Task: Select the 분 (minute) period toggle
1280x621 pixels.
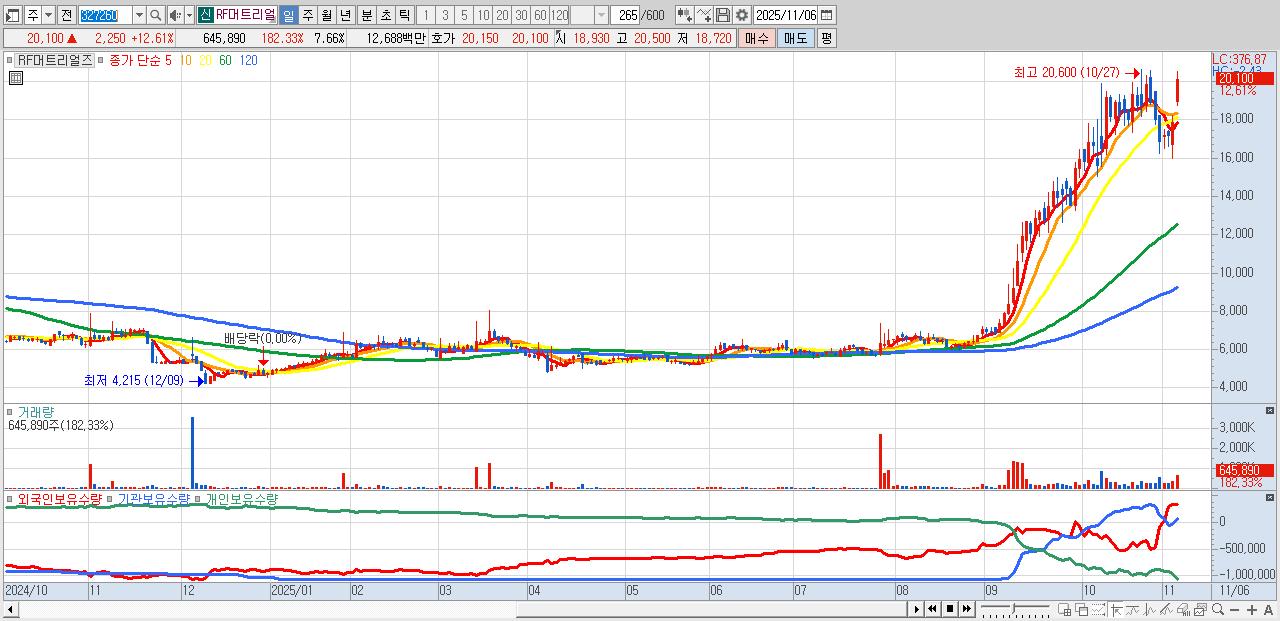Action: 366,15
